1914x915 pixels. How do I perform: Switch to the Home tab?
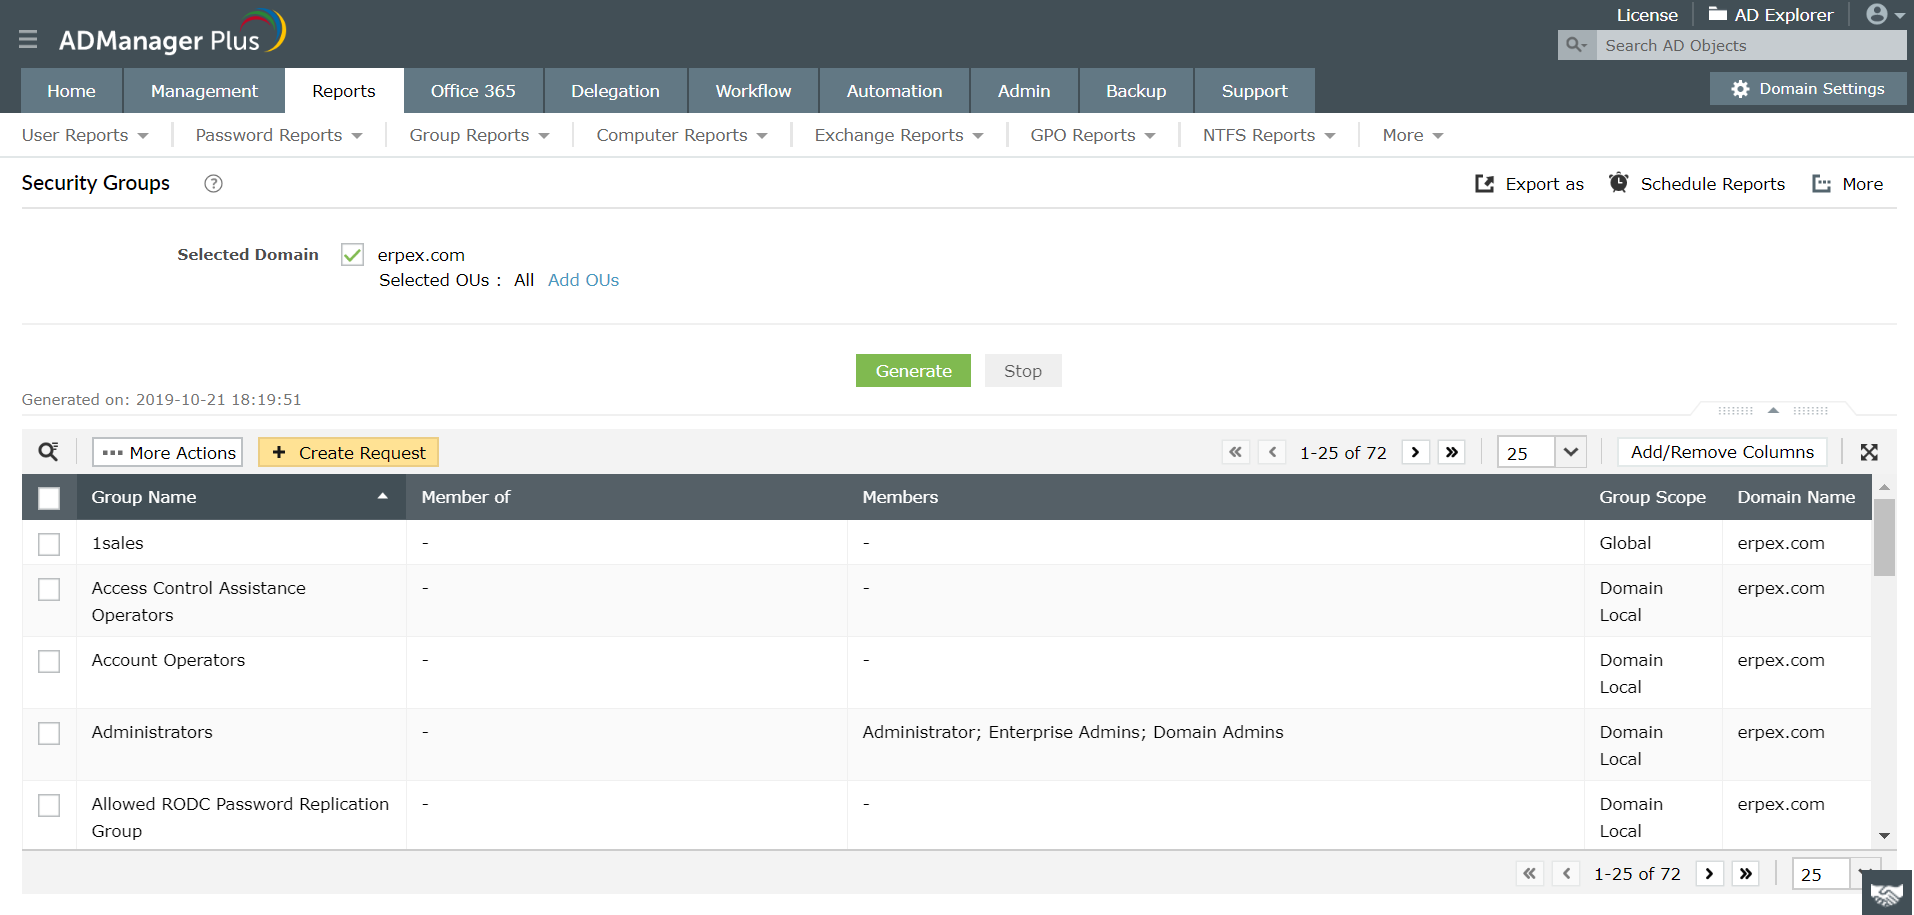[72, 90]
